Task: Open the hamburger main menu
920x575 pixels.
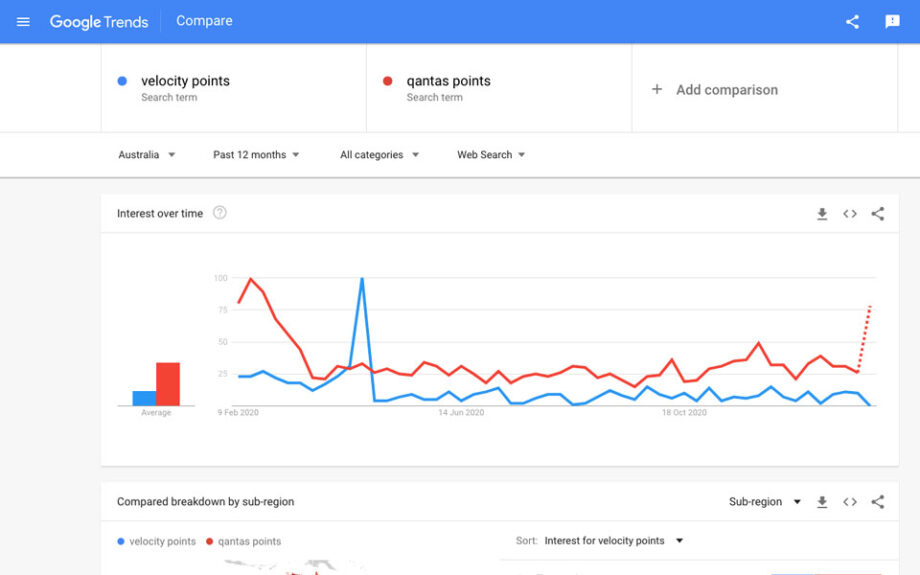Action: pyautogui.click(x=23, y=22)
